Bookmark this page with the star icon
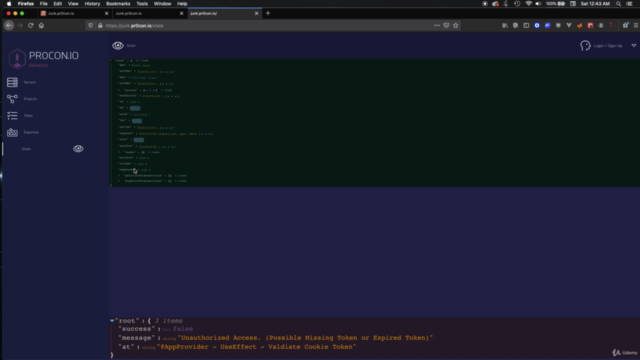 pos(456,25)
